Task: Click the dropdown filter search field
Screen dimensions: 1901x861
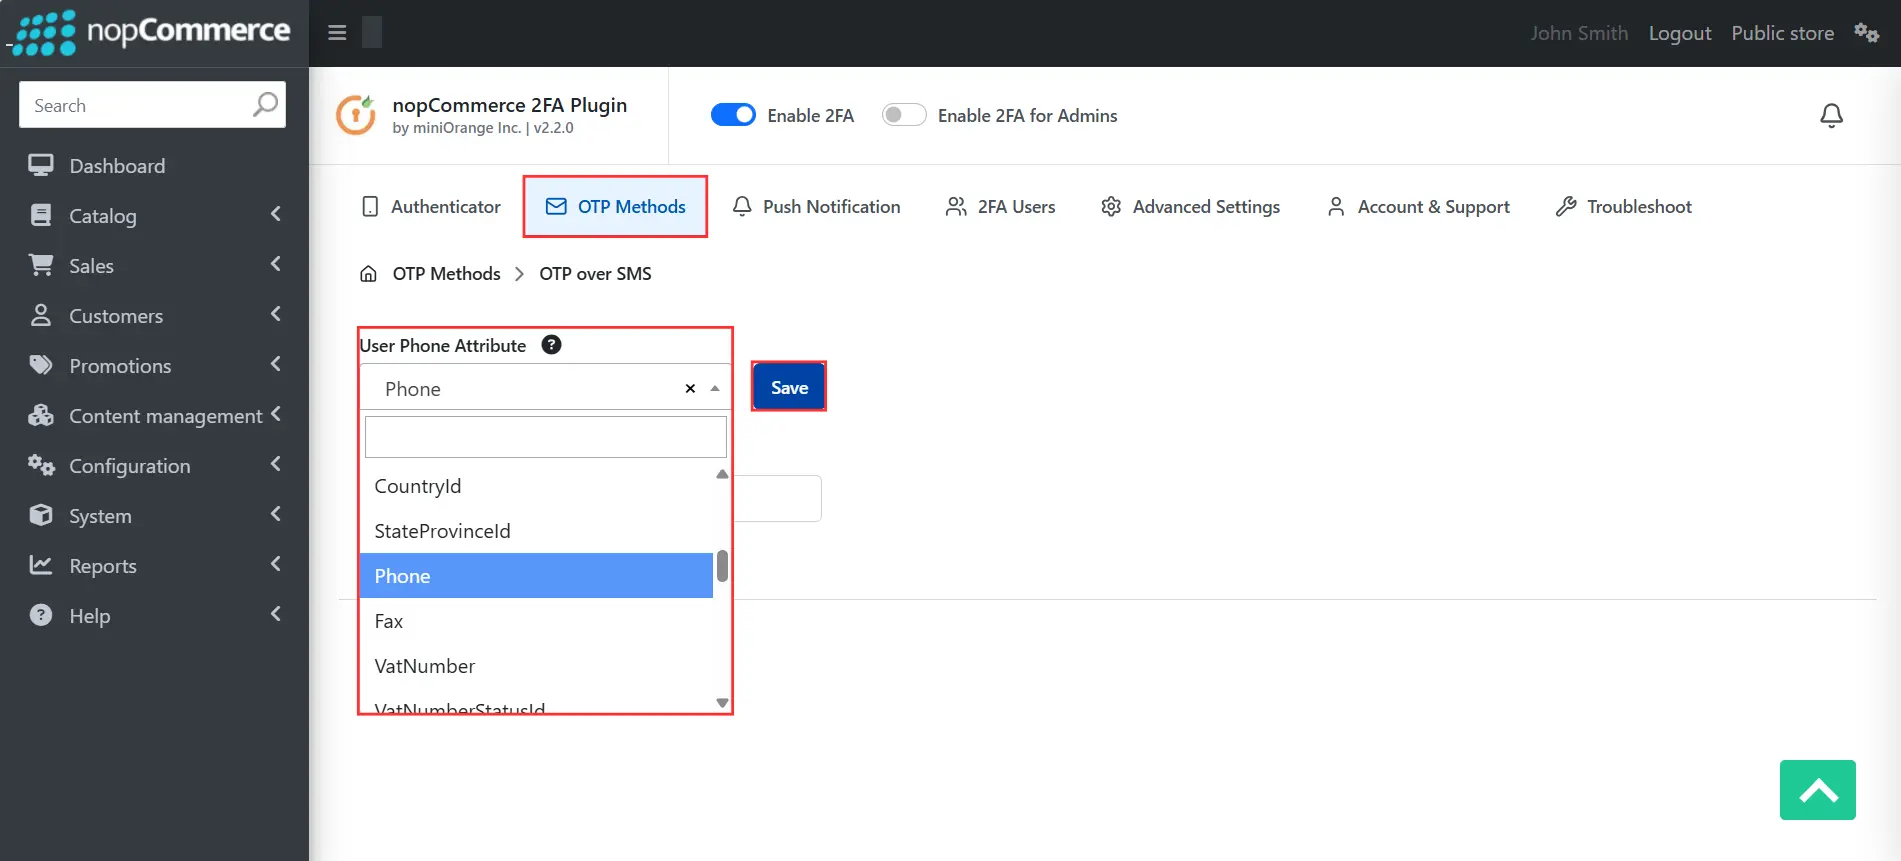Action: [x=546, y=437]
